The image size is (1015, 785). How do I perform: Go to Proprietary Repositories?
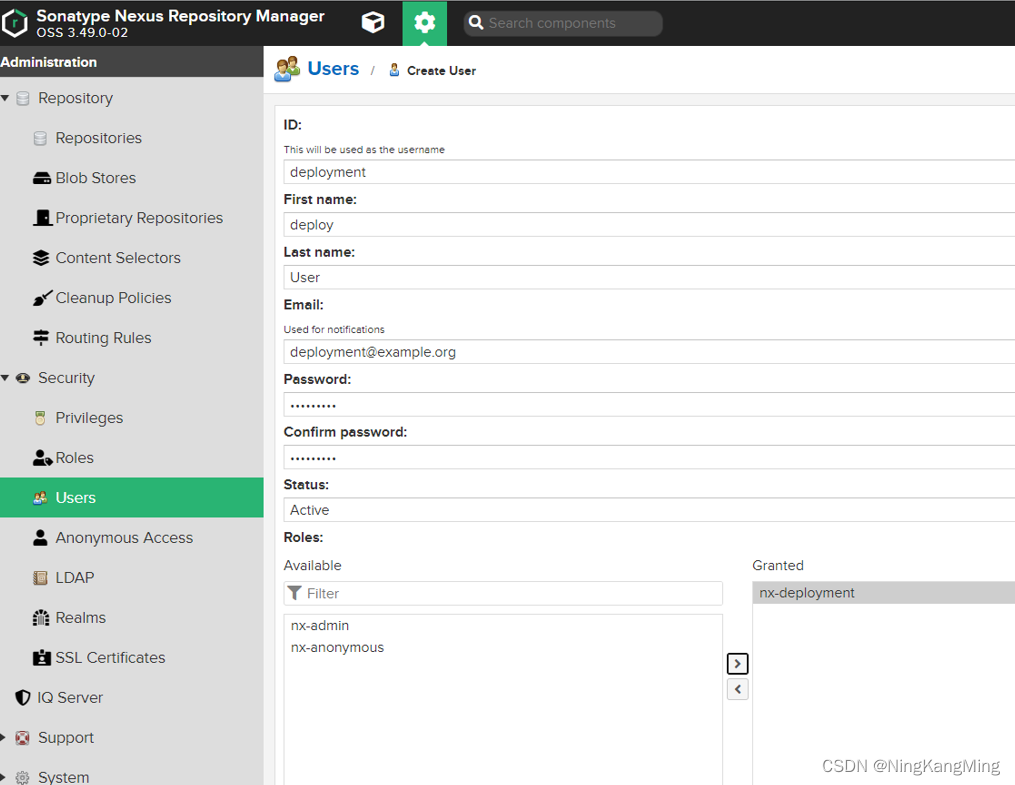[139, 218]
